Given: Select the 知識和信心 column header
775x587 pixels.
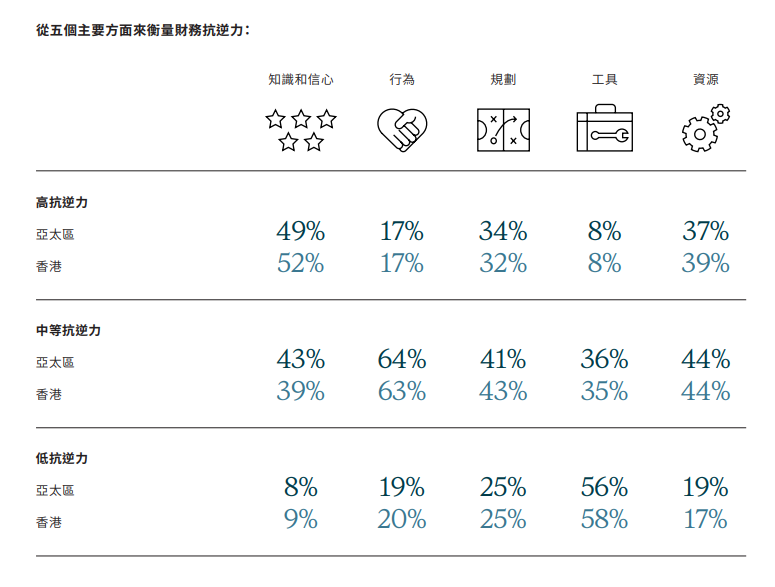Looking at the screenshot, I should [x=301, y=79].
